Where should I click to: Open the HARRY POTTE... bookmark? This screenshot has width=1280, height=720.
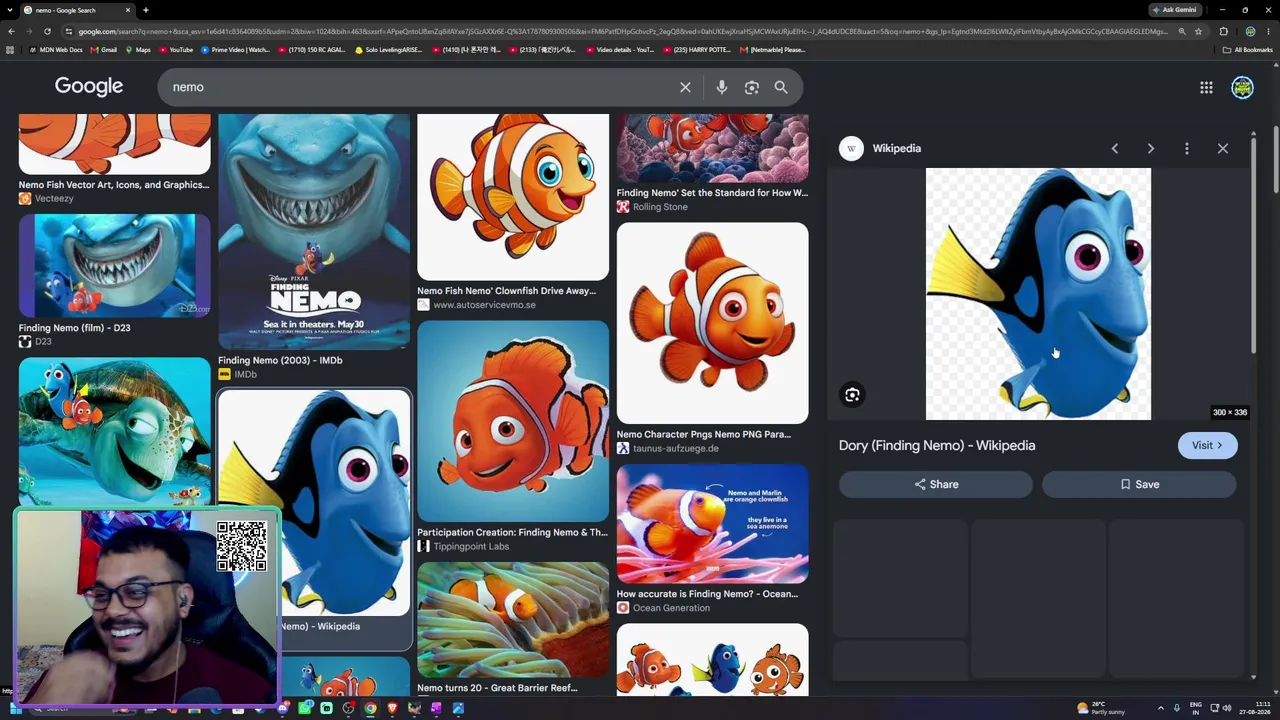696,50
